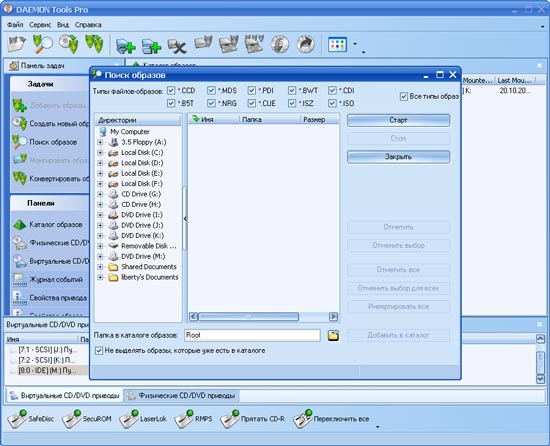Image resolution: width=550 pixels, height=446 pixels.
Task: Click the Создать новый образ task icon
Action: tap(20, 123)
